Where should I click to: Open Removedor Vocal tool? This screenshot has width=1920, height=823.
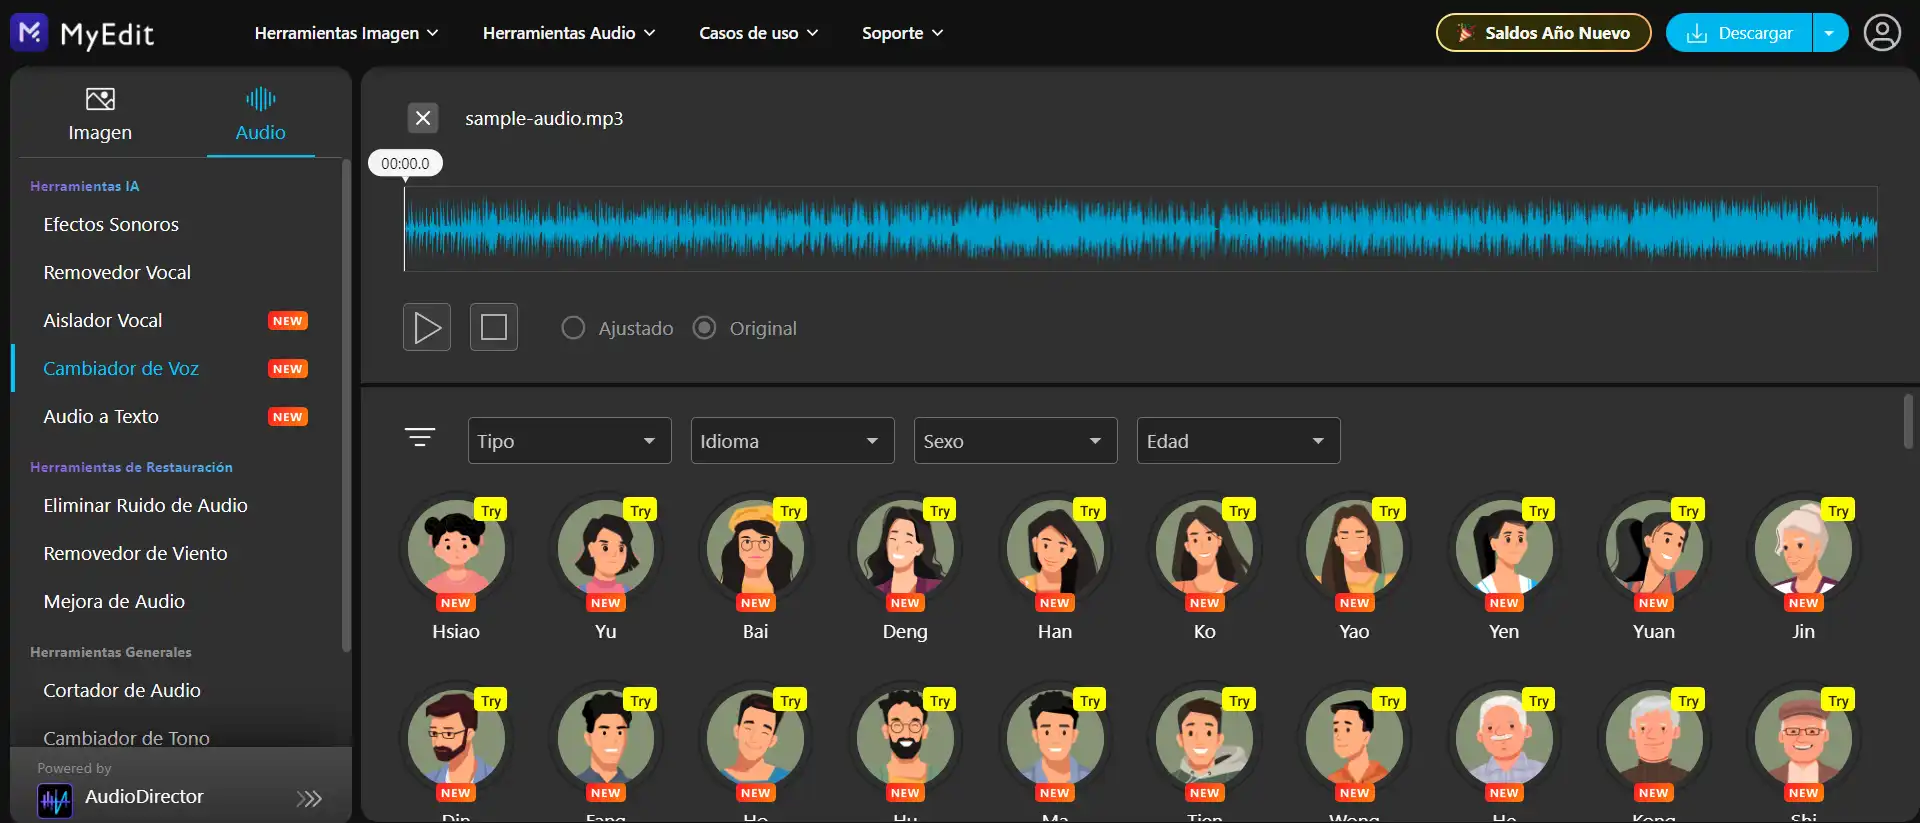pyautogui.click(x=117, y=272)
